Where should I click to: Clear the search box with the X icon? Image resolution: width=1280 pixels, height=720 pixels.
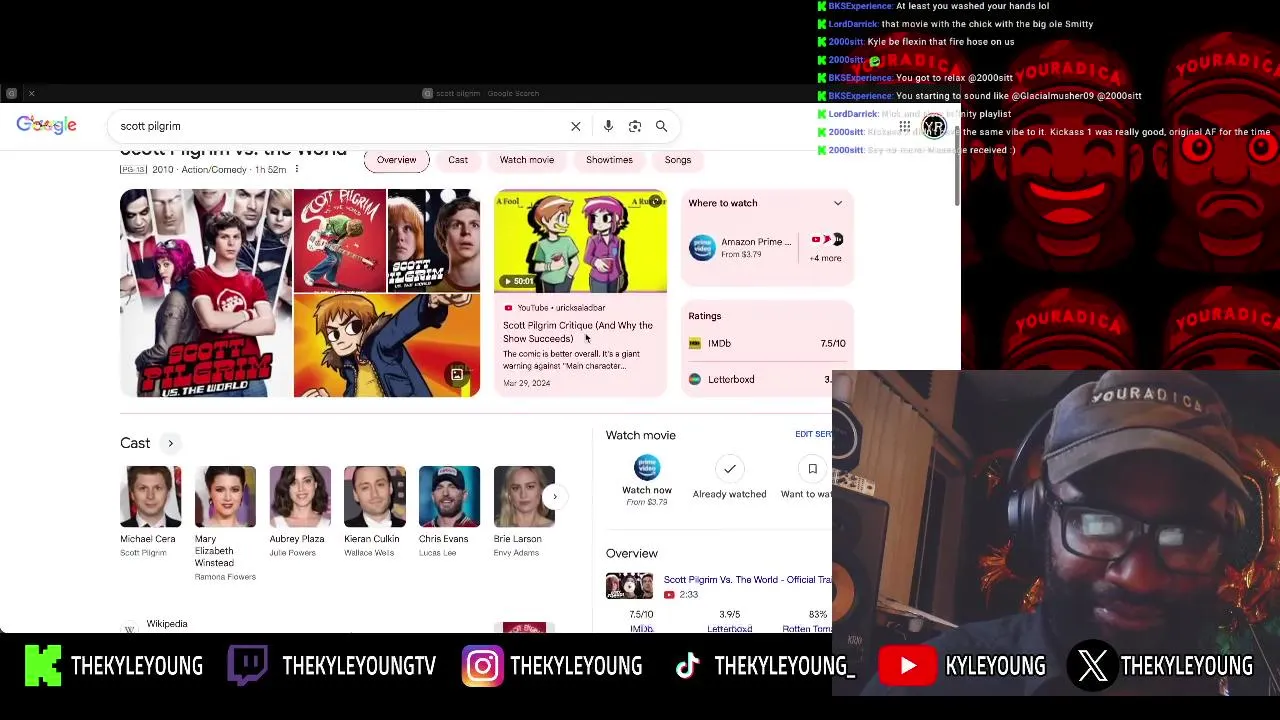(x=576, y=126)
